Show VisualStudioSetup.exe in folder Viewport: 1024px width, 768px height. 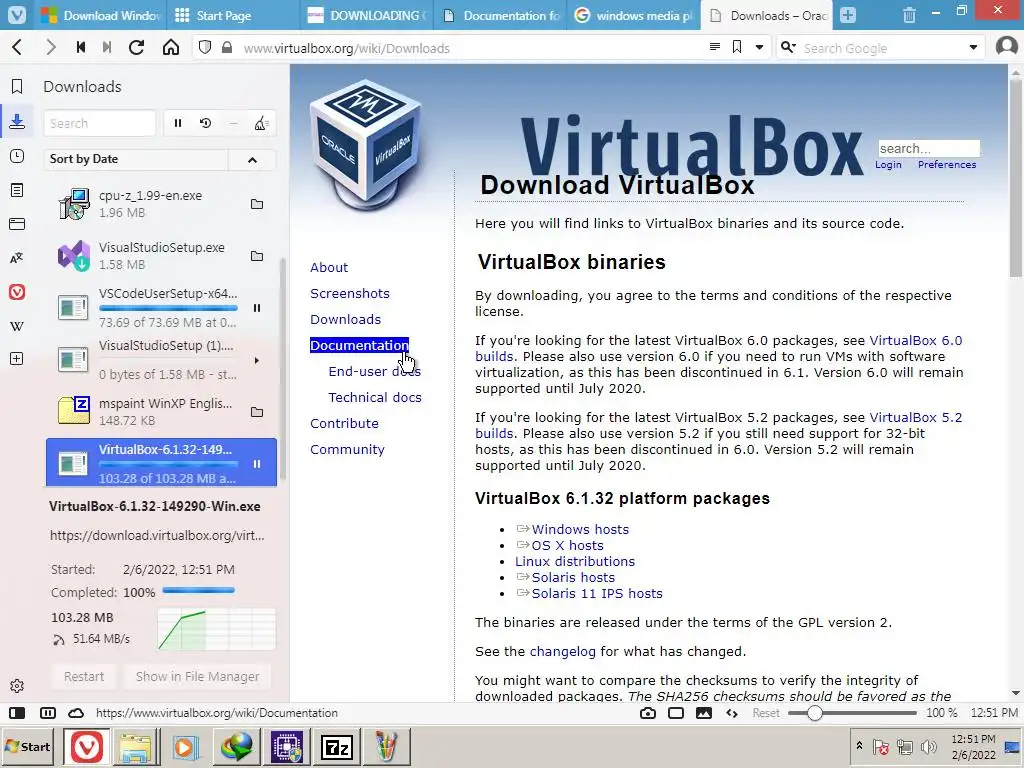(x=257, y=256)
